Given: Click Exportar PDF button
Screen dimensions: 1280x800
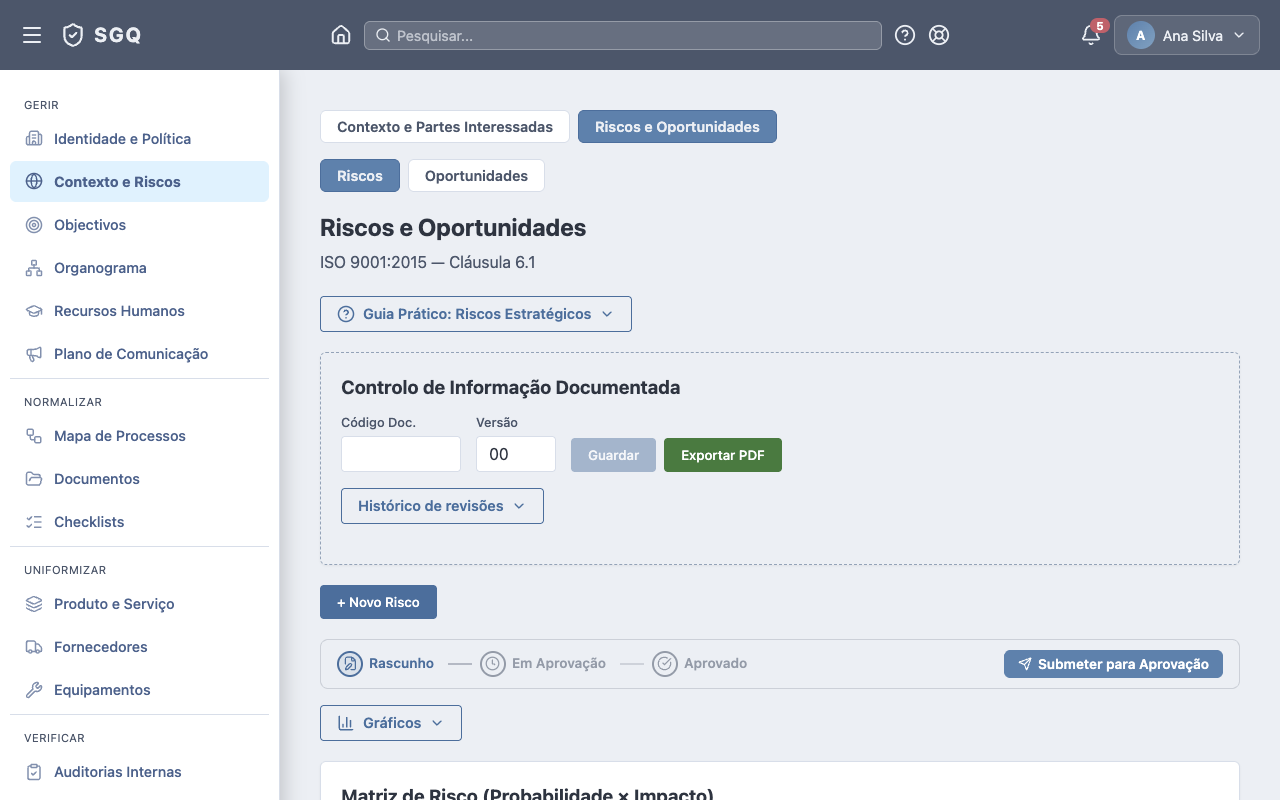Looking at the screenshot, I should point(723,455).
